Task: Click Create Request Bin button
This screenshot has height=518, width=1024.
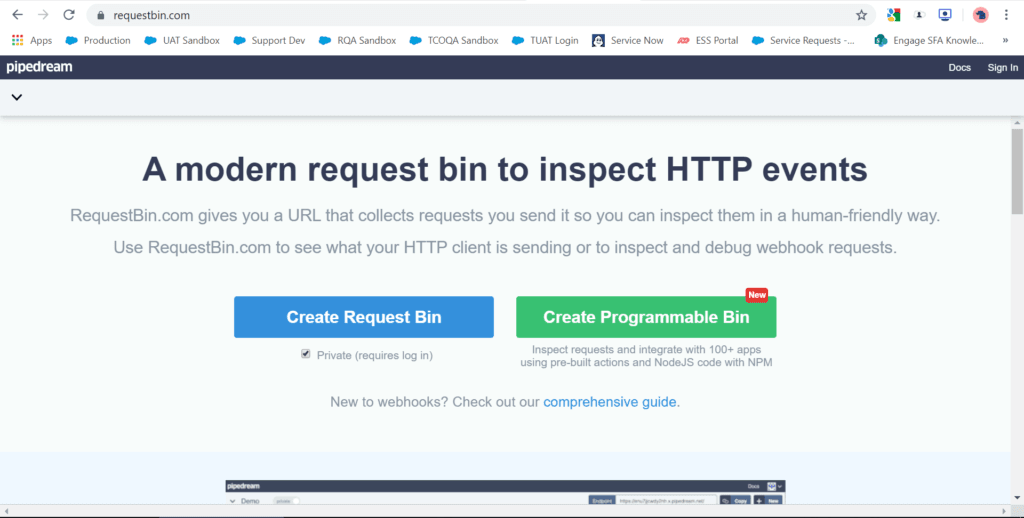Action: point(364,317)
